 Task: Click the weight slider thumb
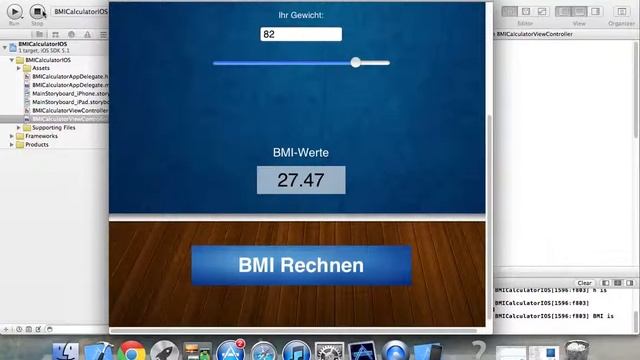pyautogui.click(x=356, y=62)
